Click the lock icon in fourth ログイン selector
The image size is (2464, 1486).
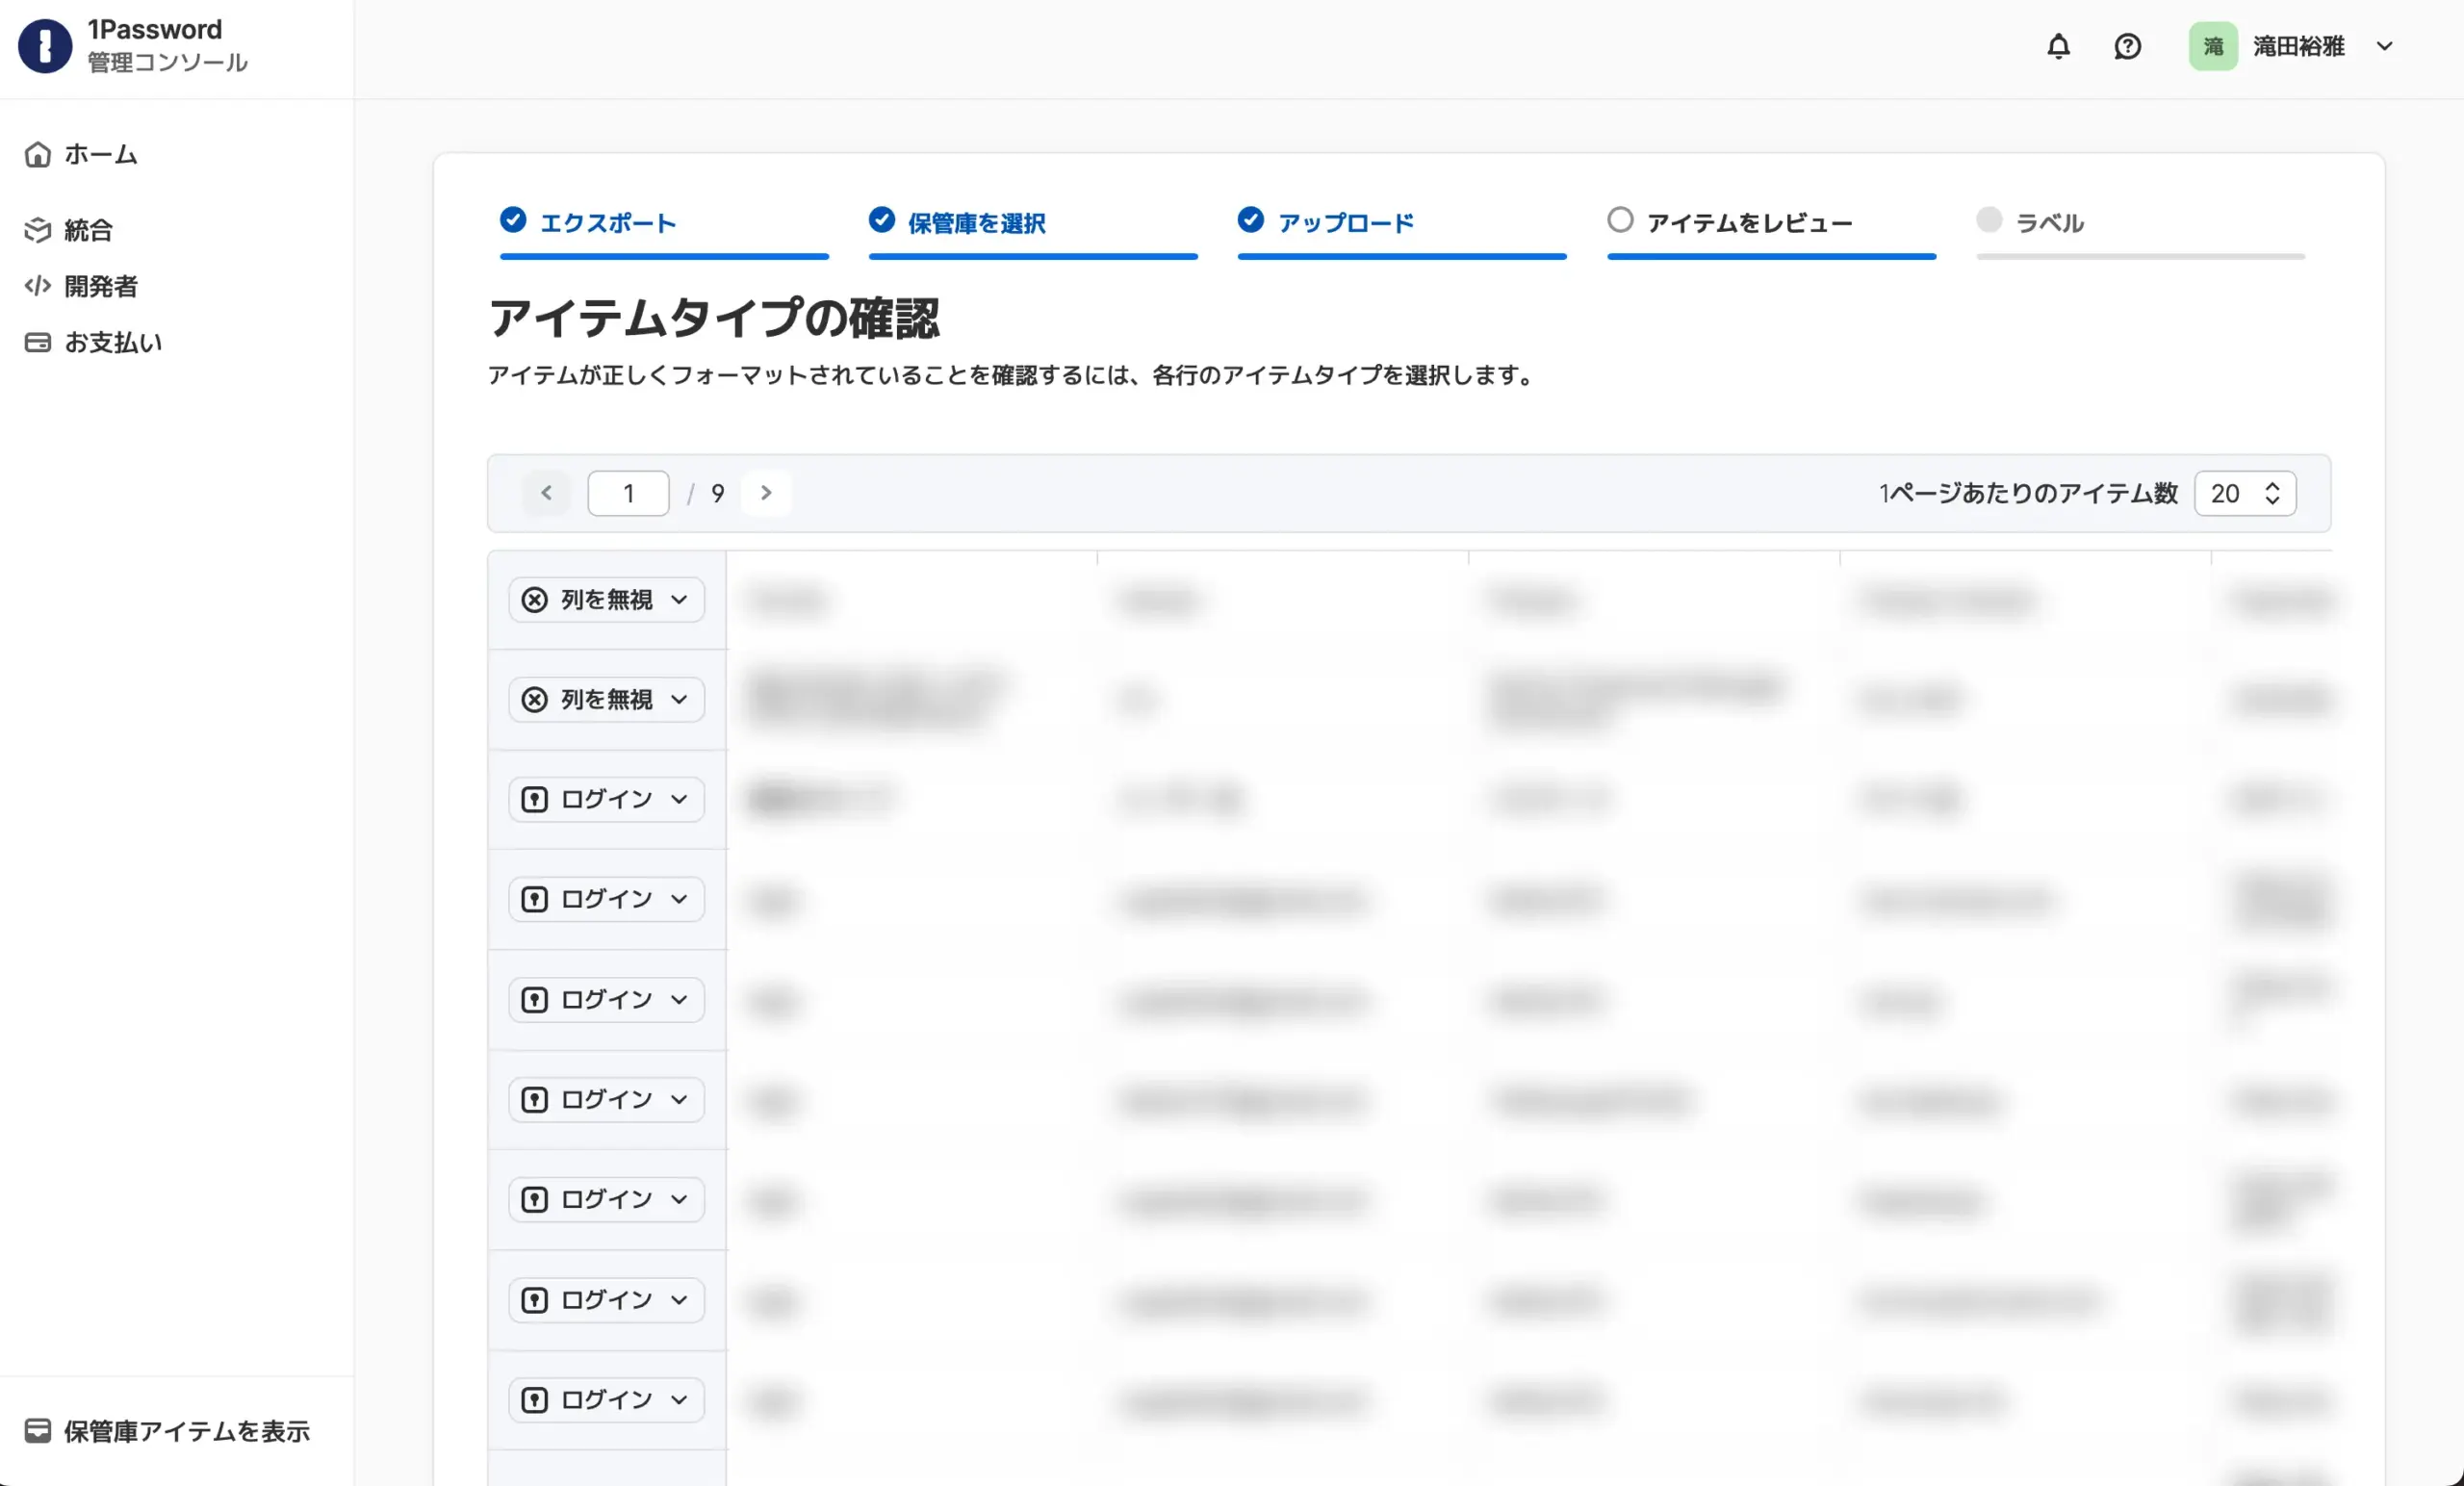pyautogui.click(x=535, y=1099)
